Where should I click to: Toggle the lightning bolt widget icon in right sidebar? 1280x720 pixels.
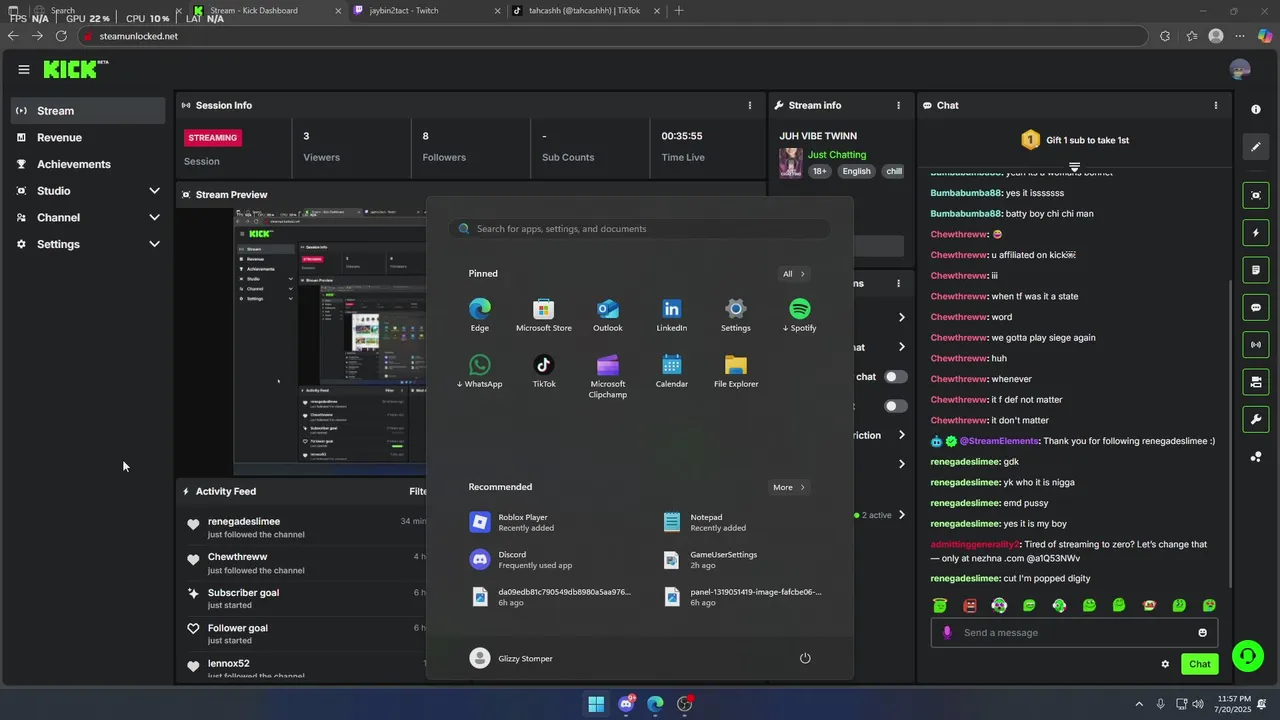[x=1256, y=233]
